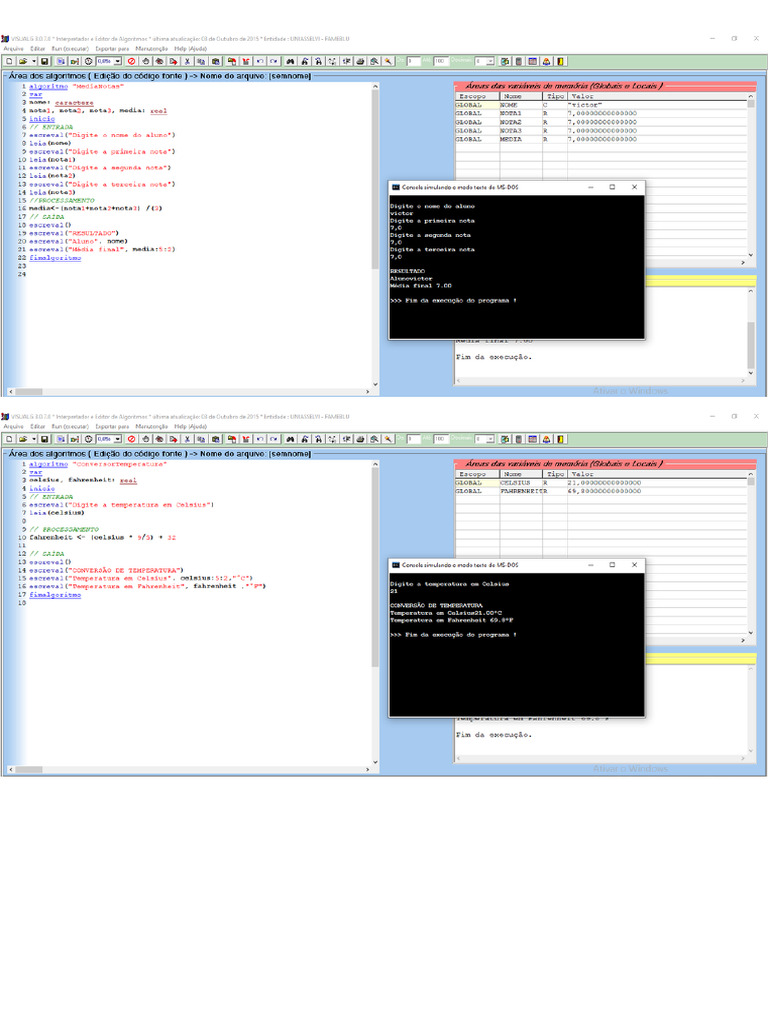The height and width of the screenshot is (1024, 768).
Task: Click timer clock icon in bottom window toolbar
Action: coord(88,439)
